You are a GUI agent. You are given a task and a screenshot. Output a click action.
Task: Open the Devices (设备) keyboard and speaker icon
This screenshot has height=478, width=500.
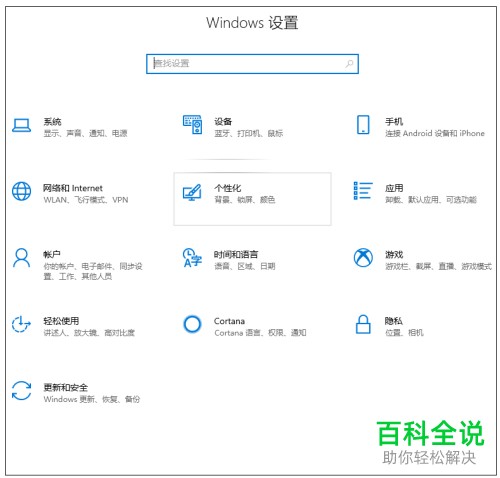pyautogui.click(x=192, y=125)
